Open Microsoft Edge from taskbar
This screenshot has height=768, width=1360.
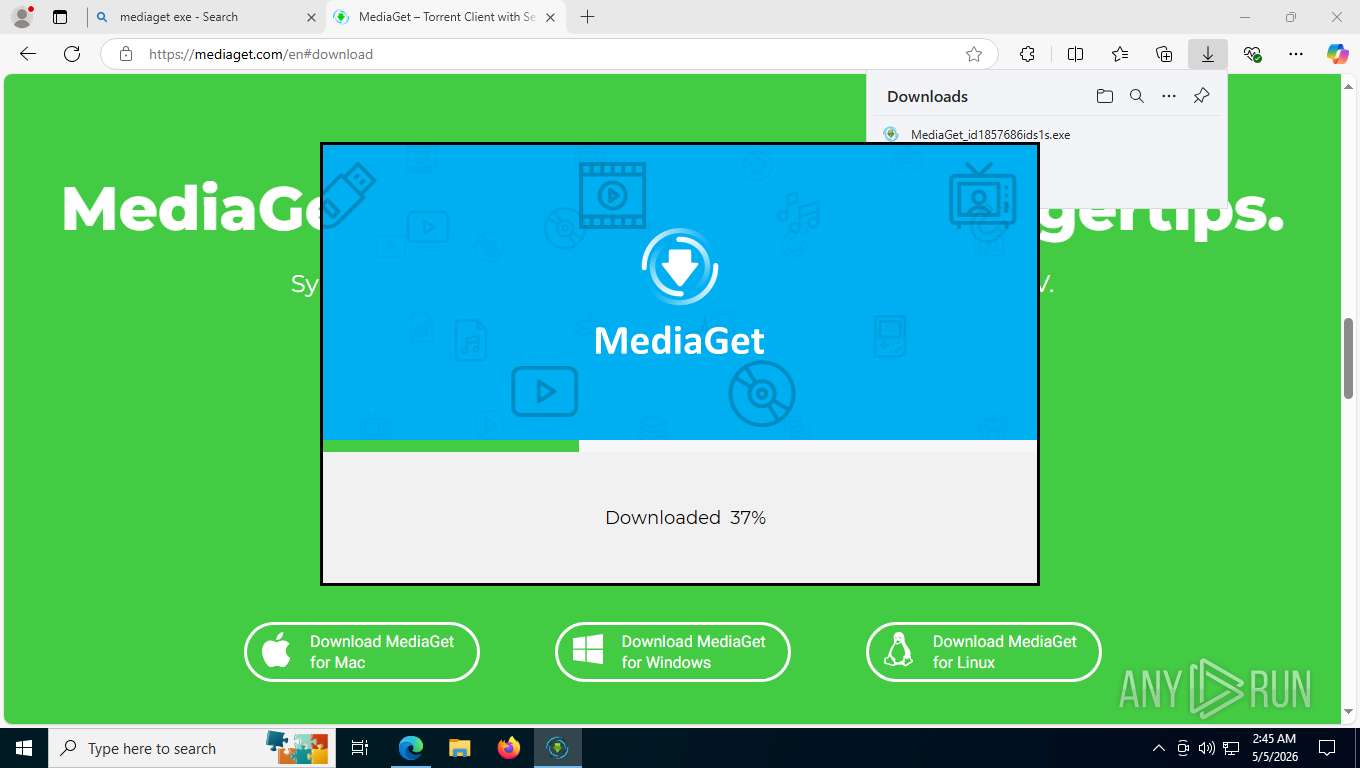pos(411,748)
